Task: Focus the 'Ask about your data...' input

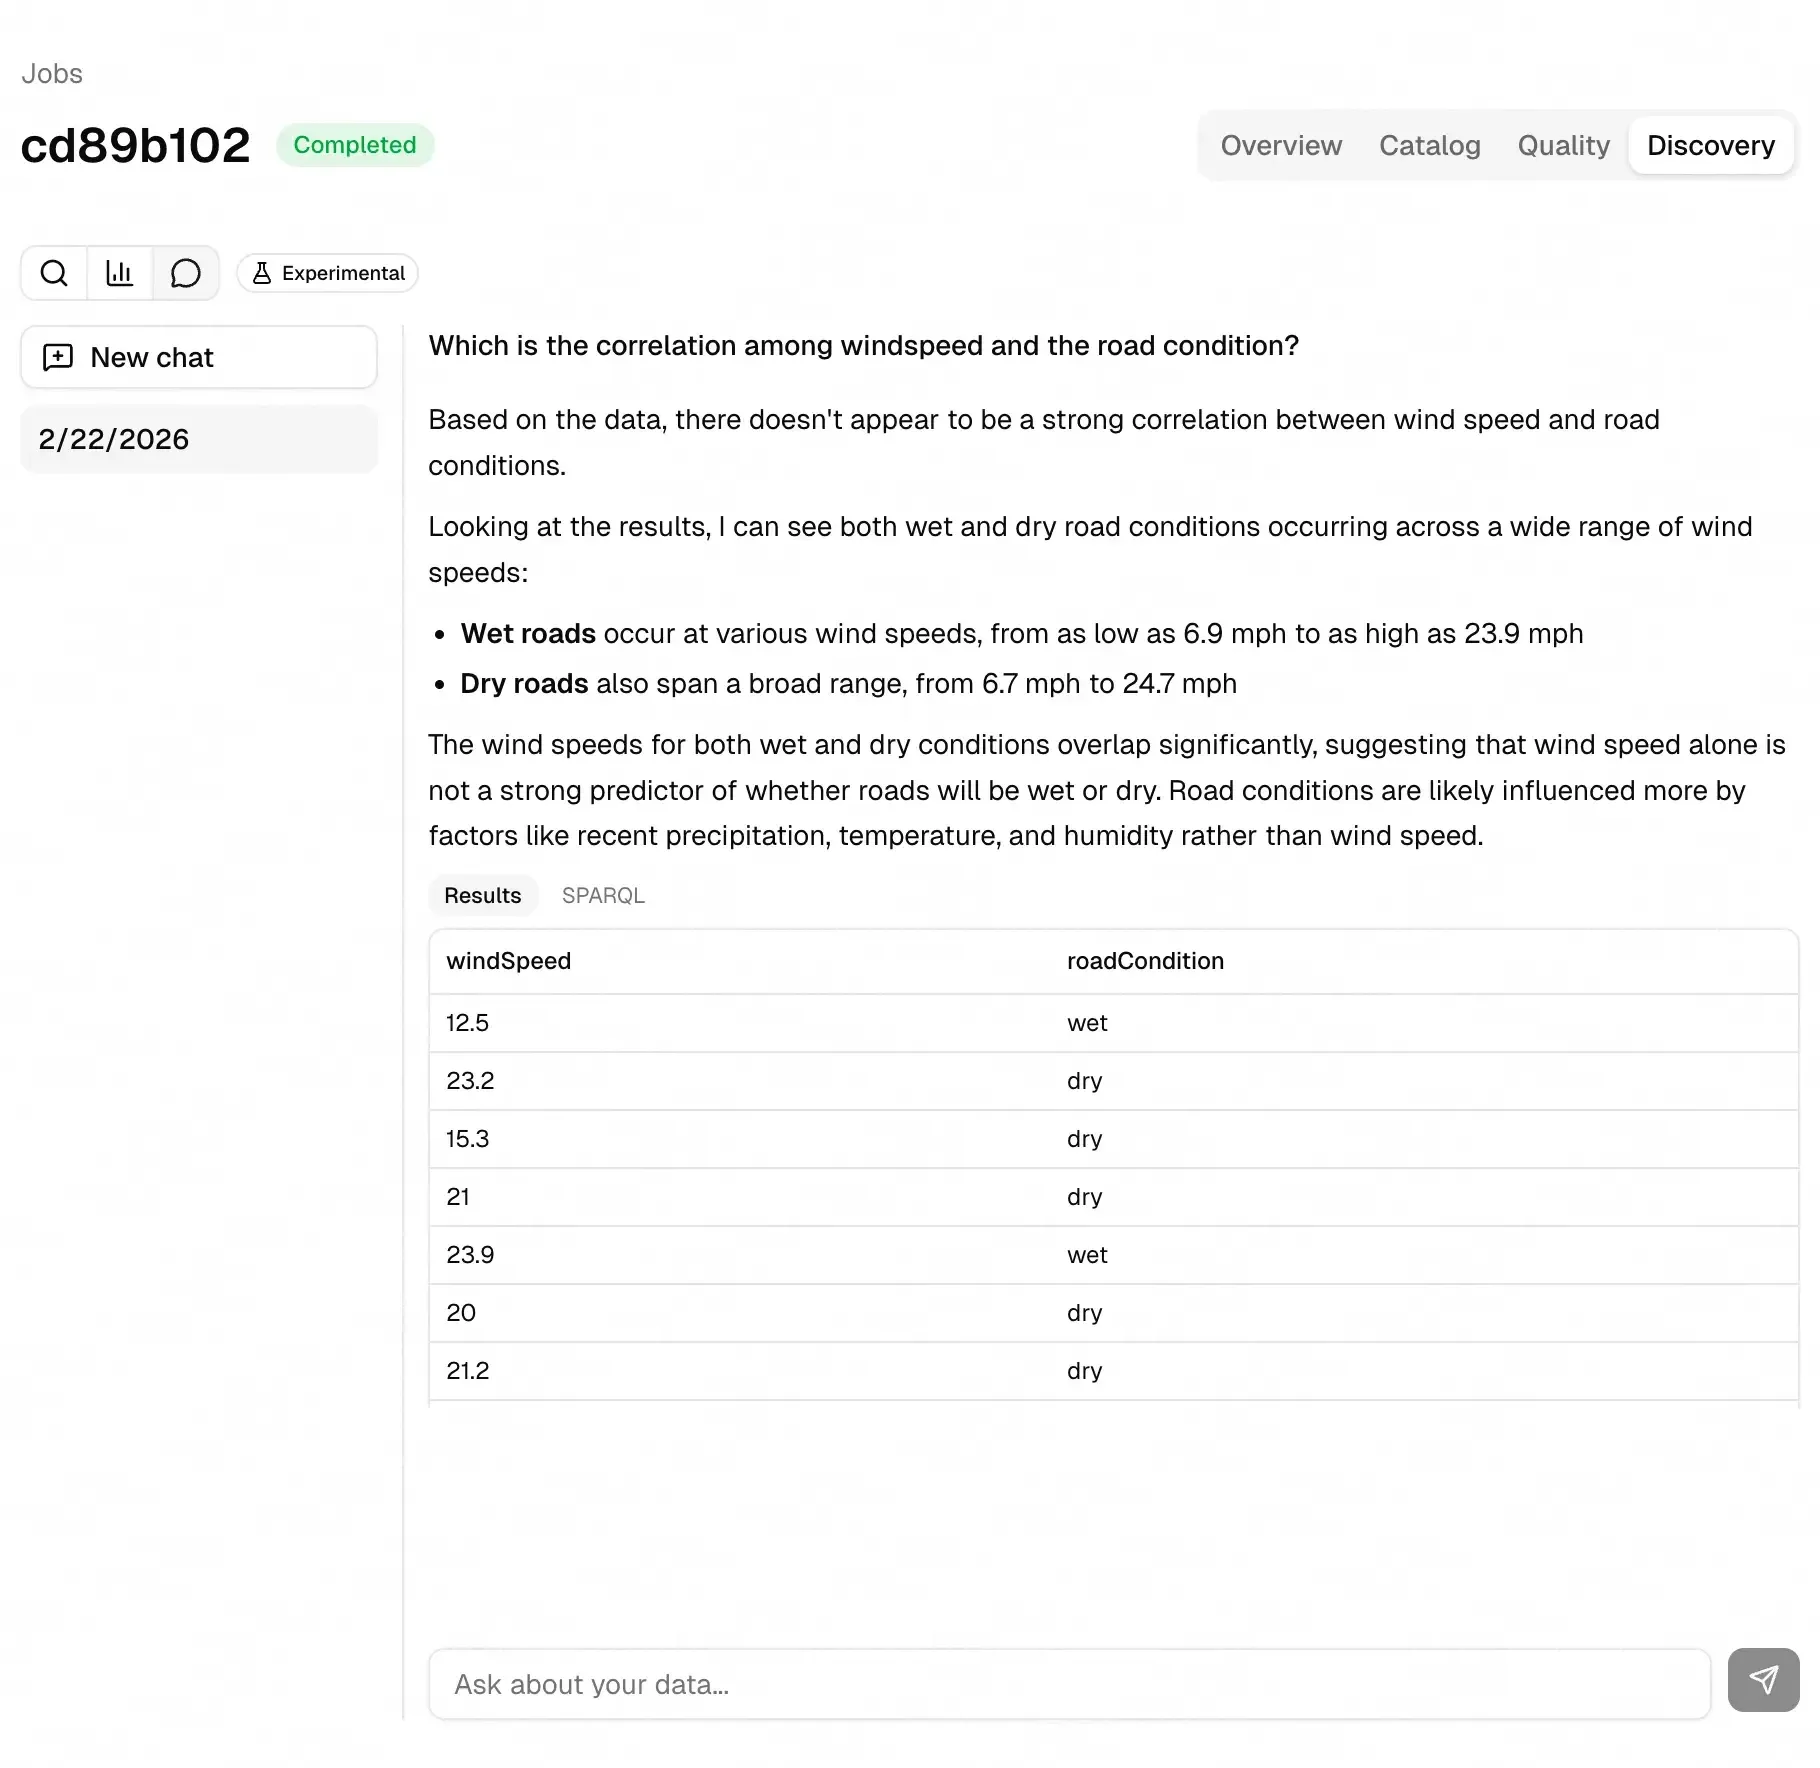Action: 1068,1684
